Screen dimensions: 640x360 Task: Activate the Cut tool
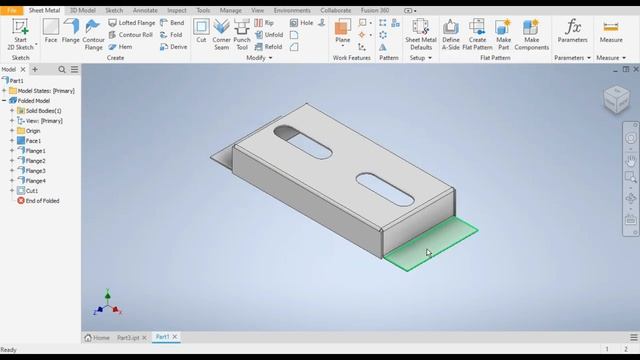[x=201, y=31]
